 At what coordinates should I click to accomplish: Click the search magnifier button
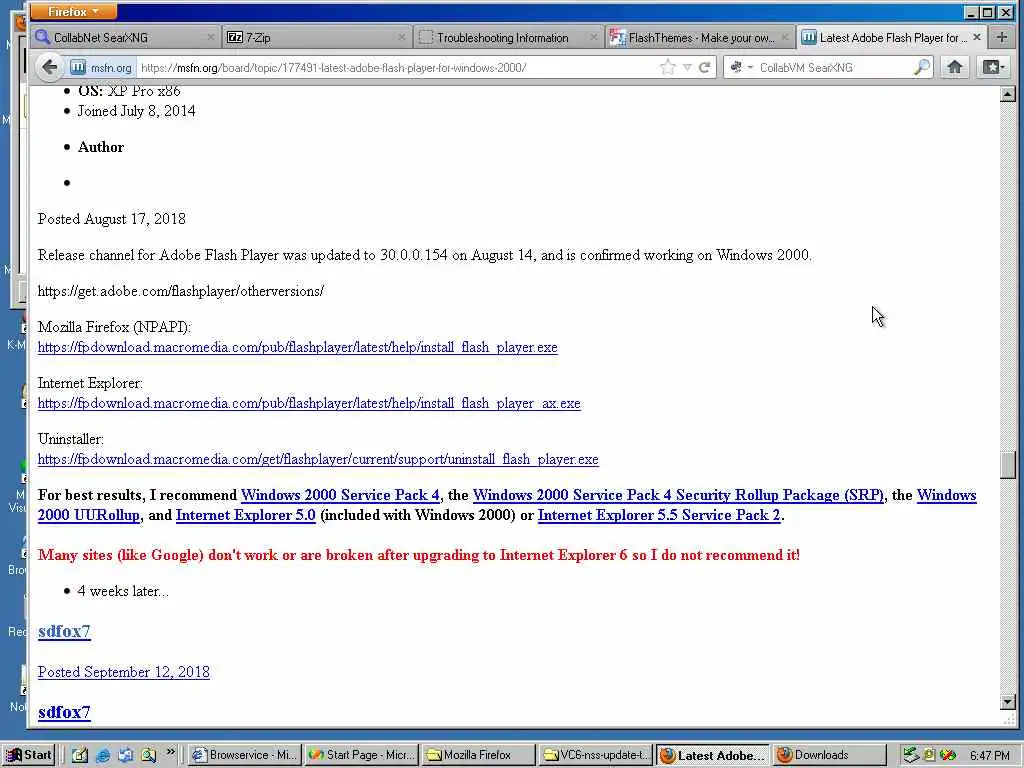[x=921, y=67]
